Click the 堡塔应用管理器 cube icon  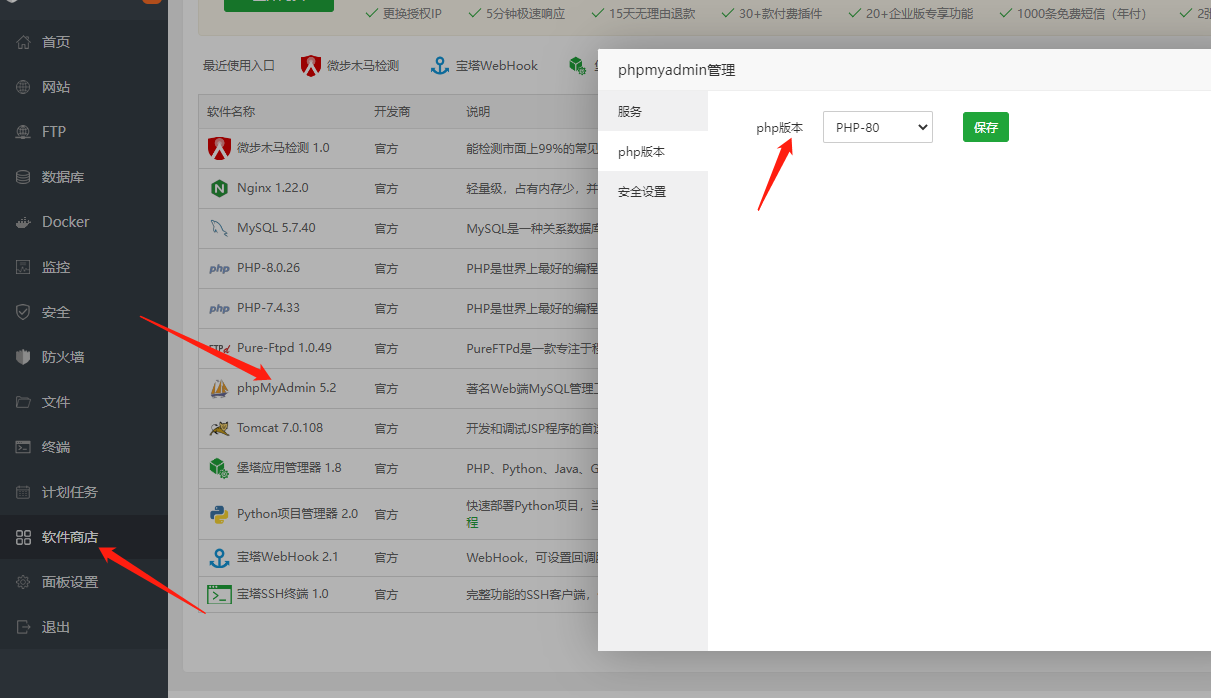click(x=219, y=468)
